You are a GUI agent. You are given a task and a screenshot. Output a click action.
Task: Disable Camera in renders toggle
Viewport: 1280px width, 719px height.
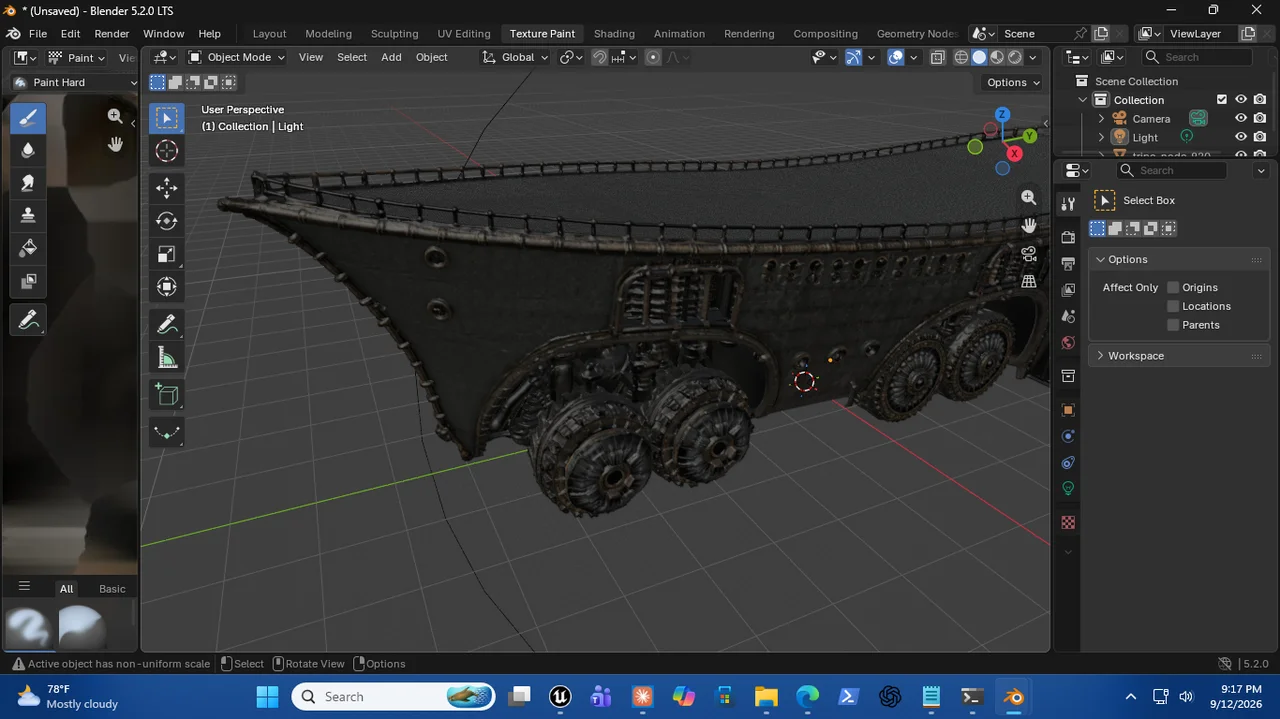(1260, 118)
